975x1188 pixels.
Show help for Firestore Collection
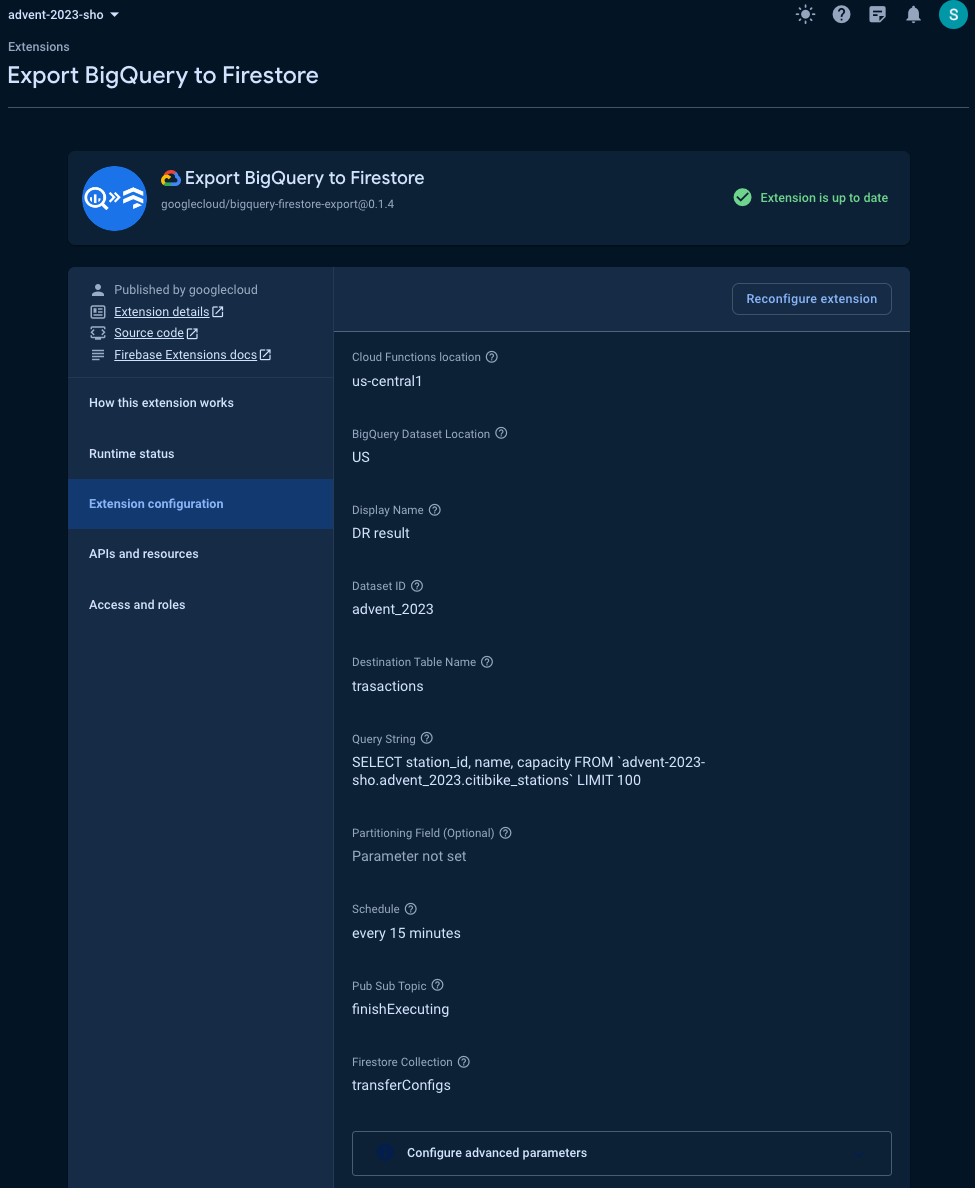(464, 1062)
